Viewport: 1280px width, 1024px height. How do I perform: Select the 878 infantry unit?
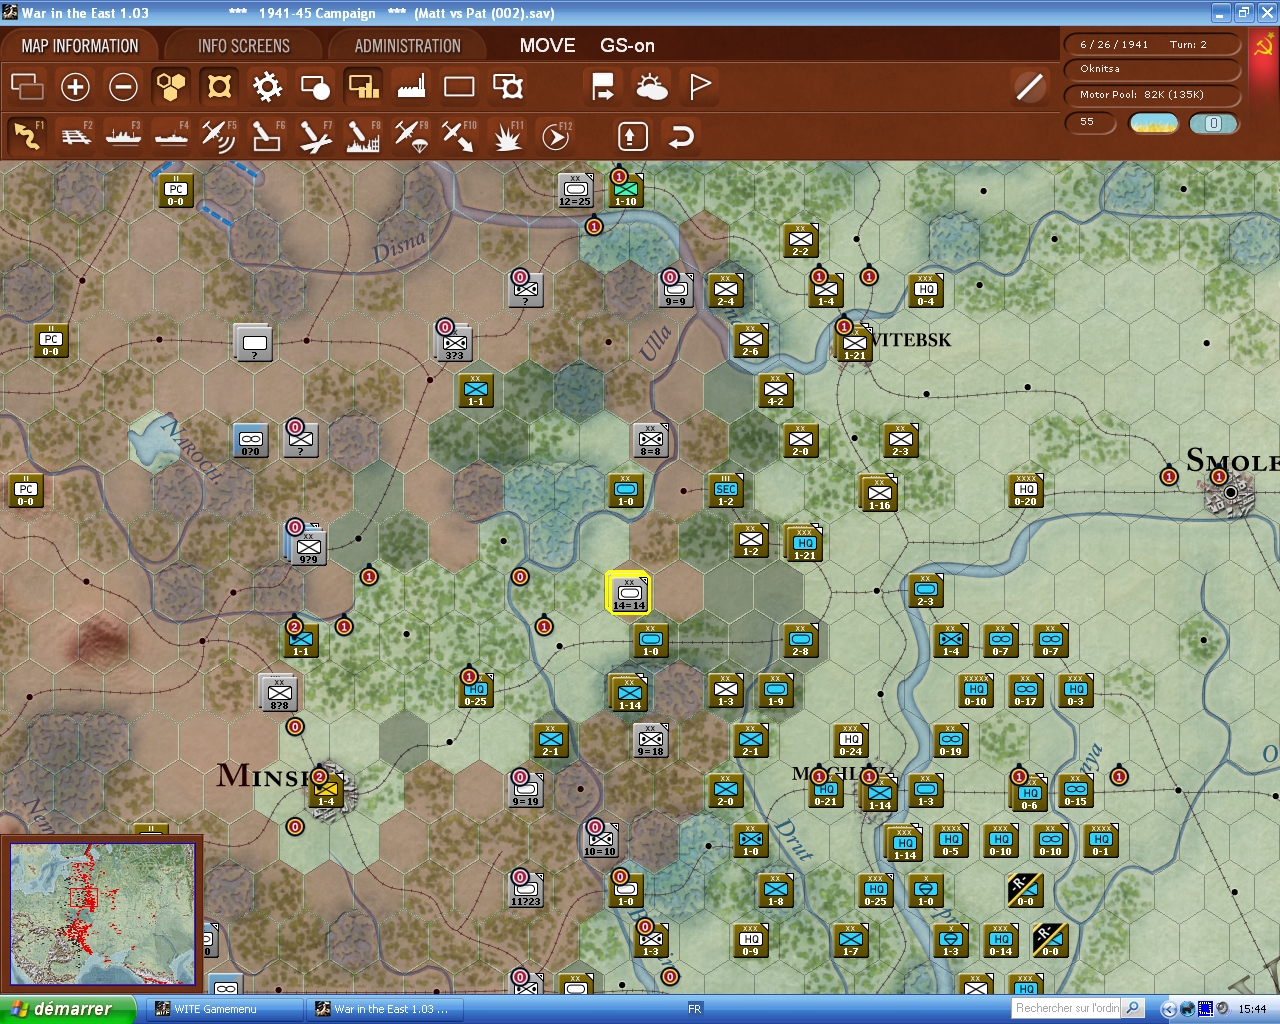coord(279,692)
